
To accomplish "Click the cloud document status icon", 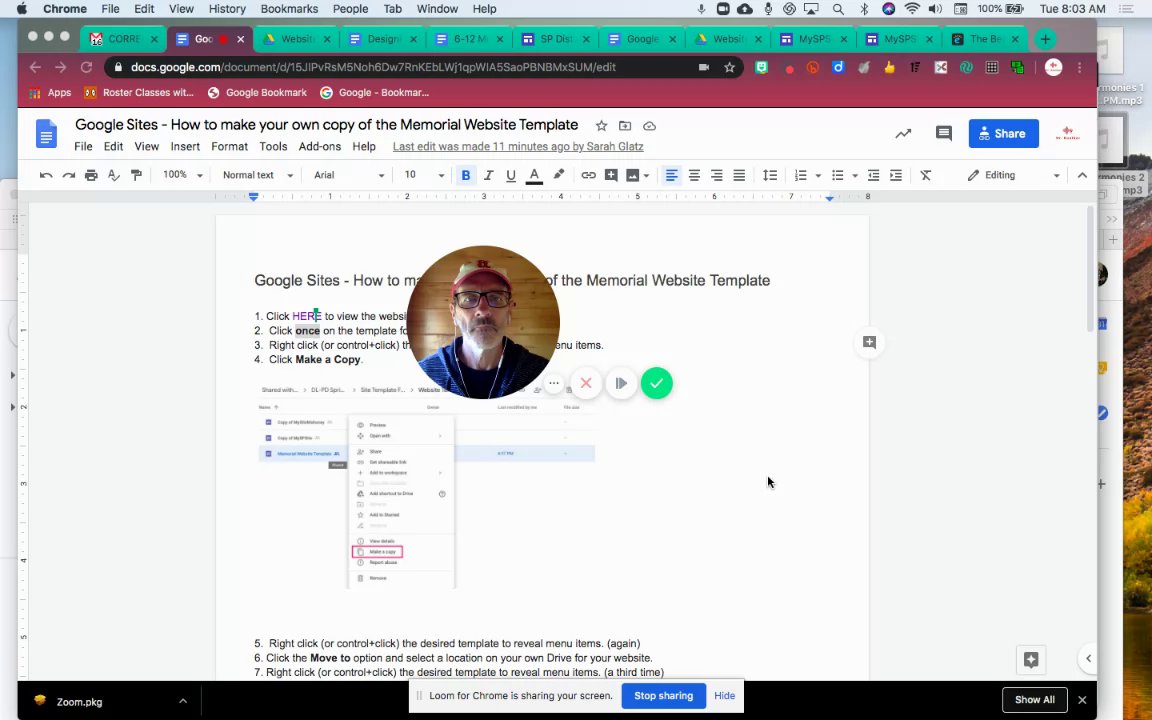I will [649, 126].
